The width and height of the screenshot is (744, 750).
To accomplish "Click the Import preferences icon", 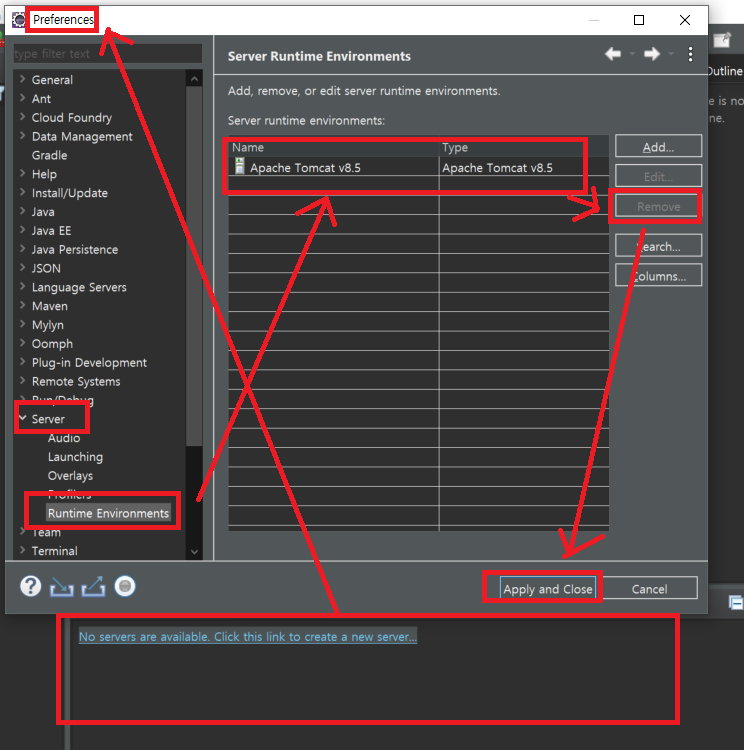I will [62, 586].
